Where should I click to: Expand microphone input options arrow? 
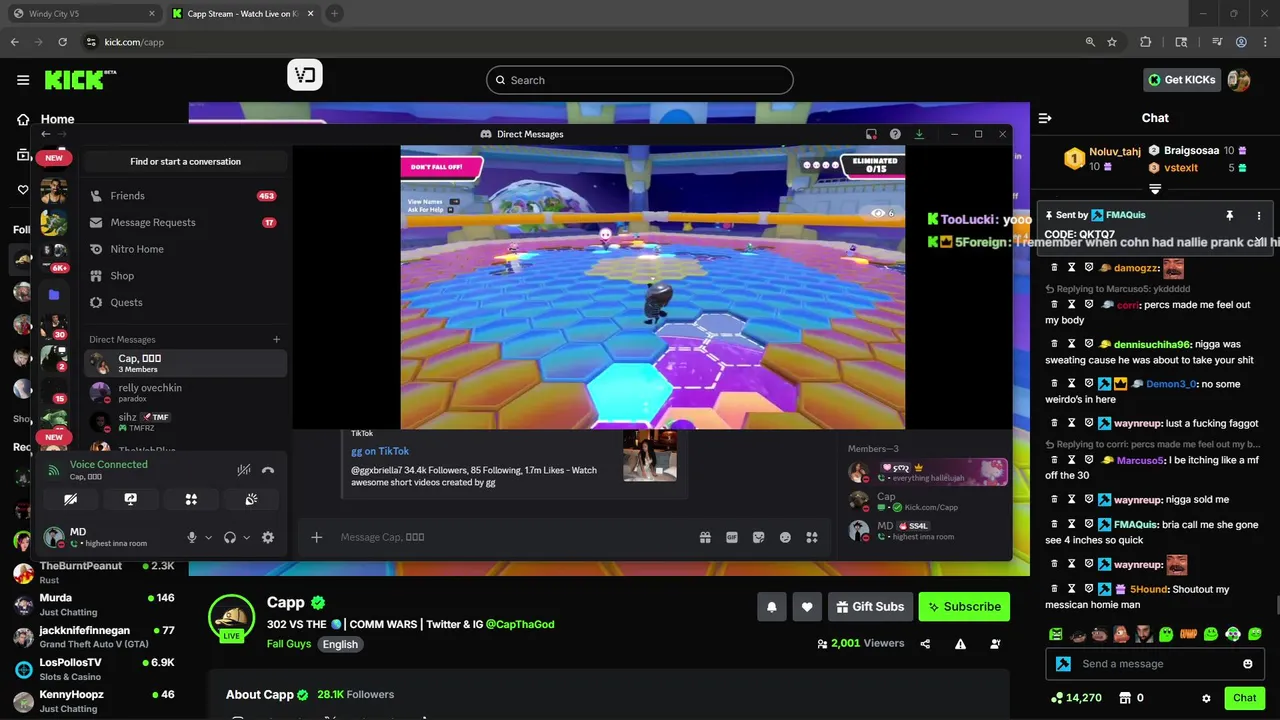[x=208, y=537]
